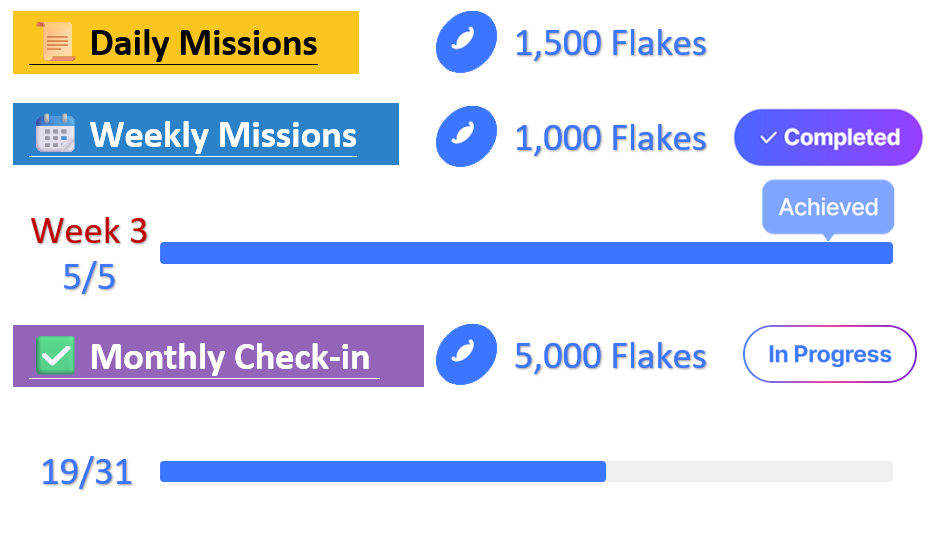Click the flake coin icon next to 1,500 Flakes
Image resolution: width=949 pixels, height=535 pixels.
click(466, 42)
